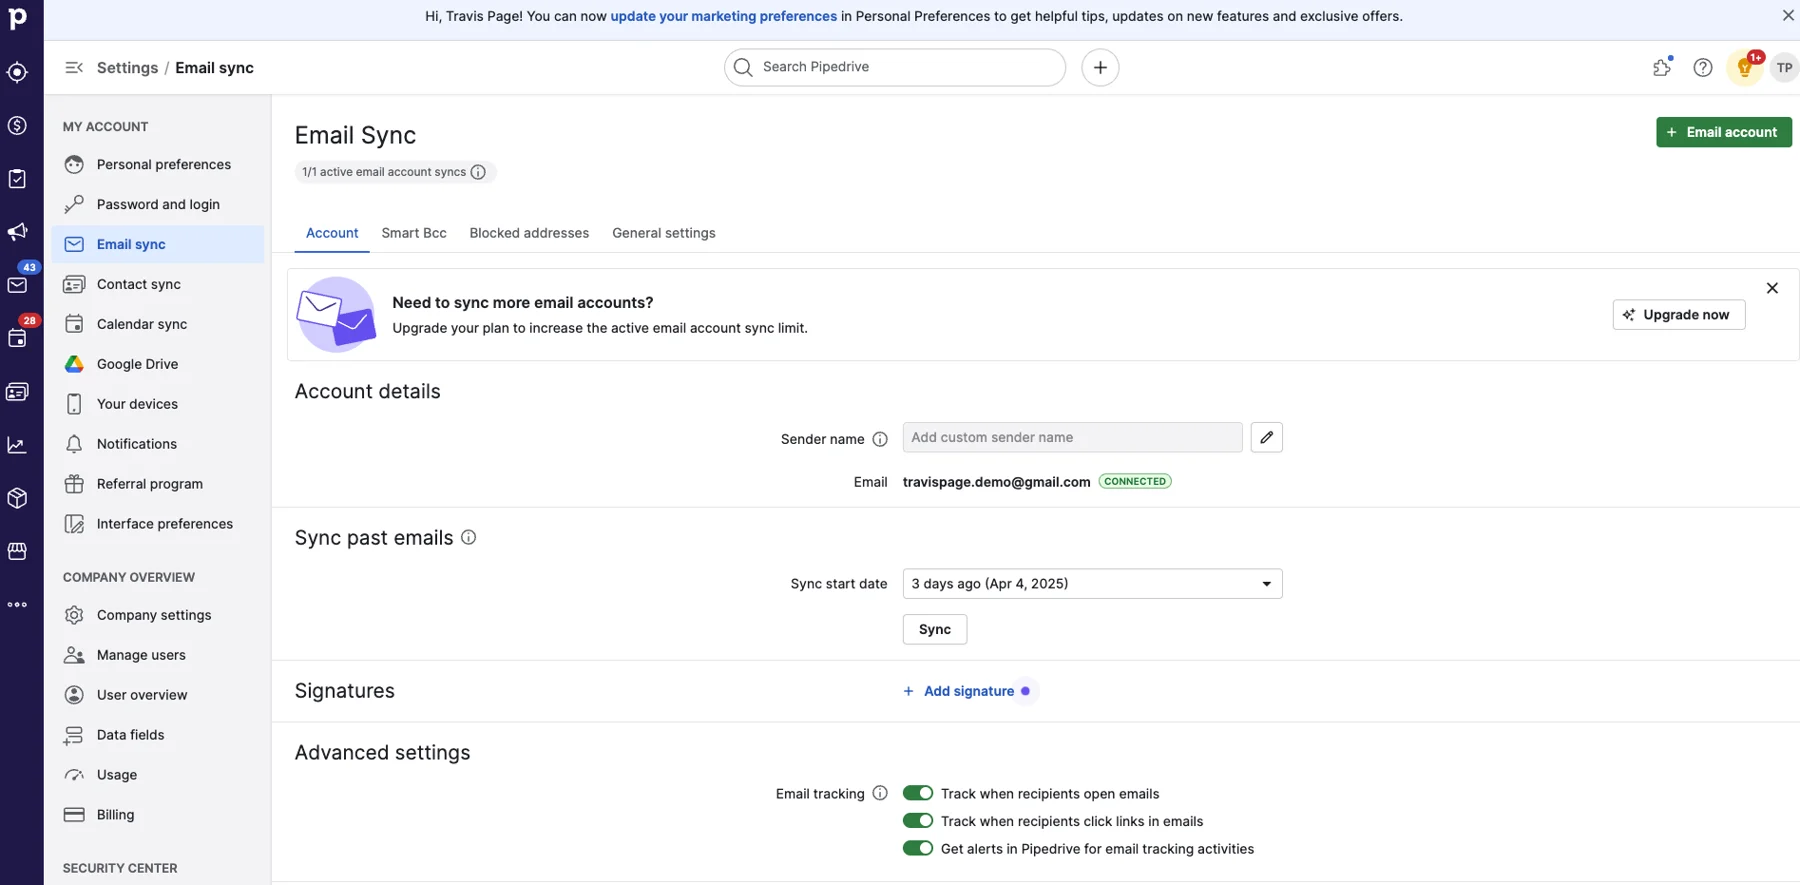Open Calendar sync settings
This screenshot has width=1800, height=885.
click(158, 324)
